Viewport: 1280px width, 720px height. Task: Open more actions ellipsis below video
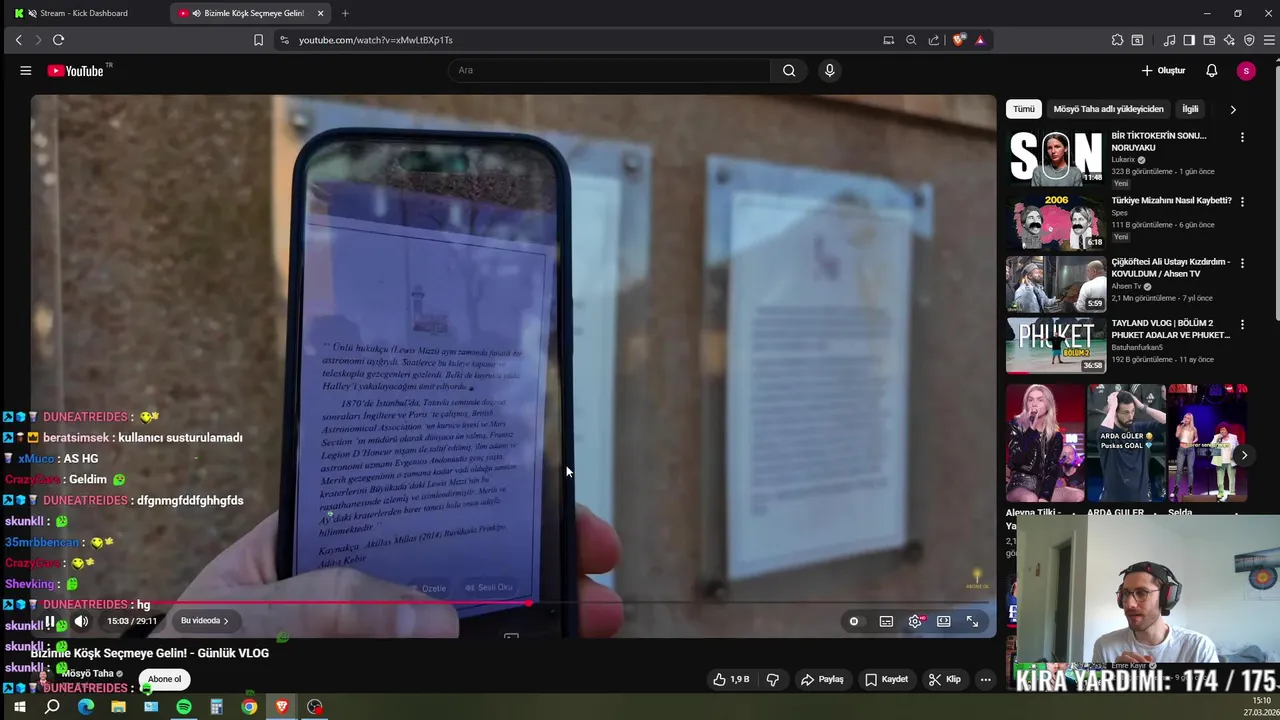point(985,679)
